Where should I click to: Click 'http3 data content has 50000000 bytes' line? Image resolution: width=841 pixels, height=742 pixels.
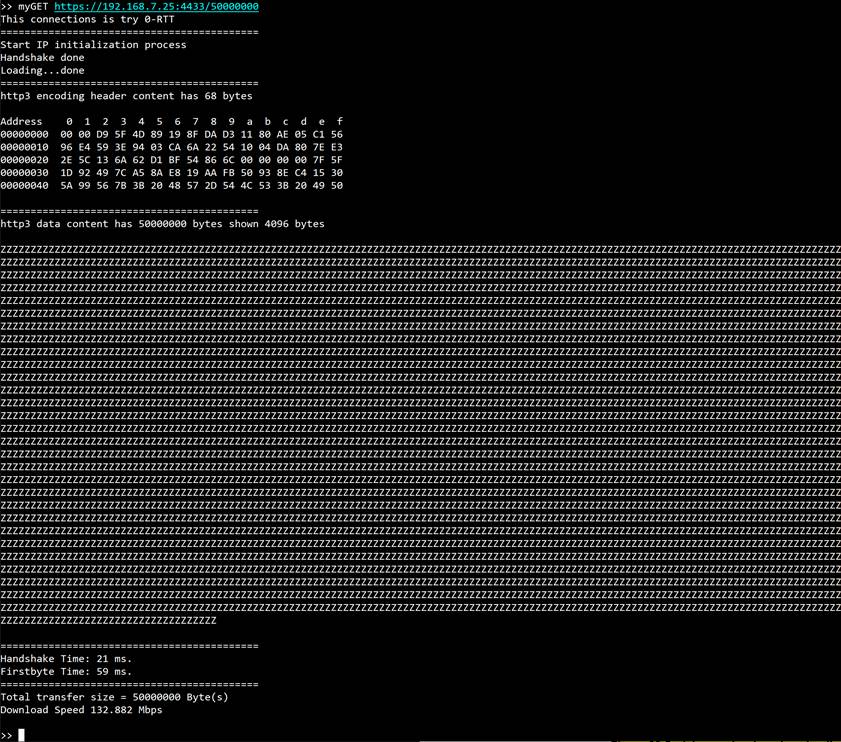pos(163,224)
